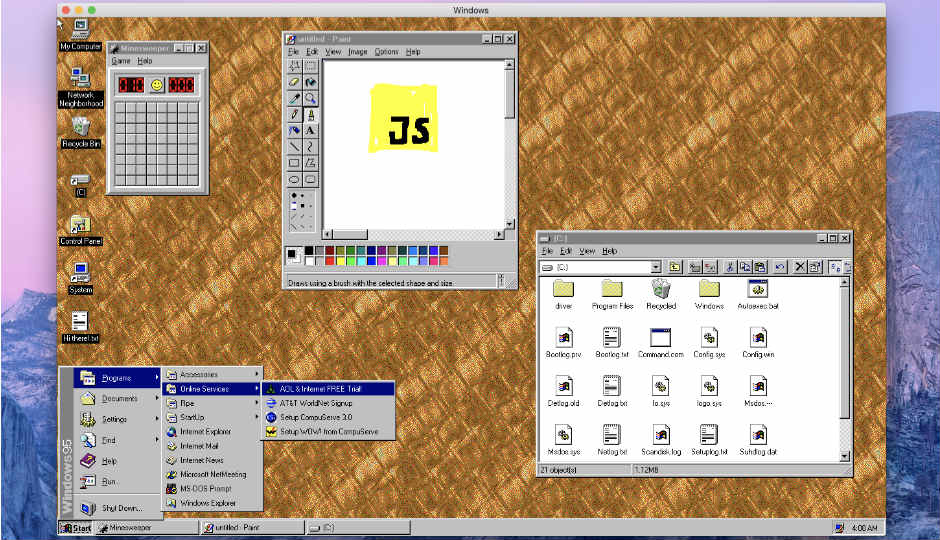Viewport: 940px width, 540px height.
Task: Click the C: window scroll down arrow
Action: coord(845,457)
